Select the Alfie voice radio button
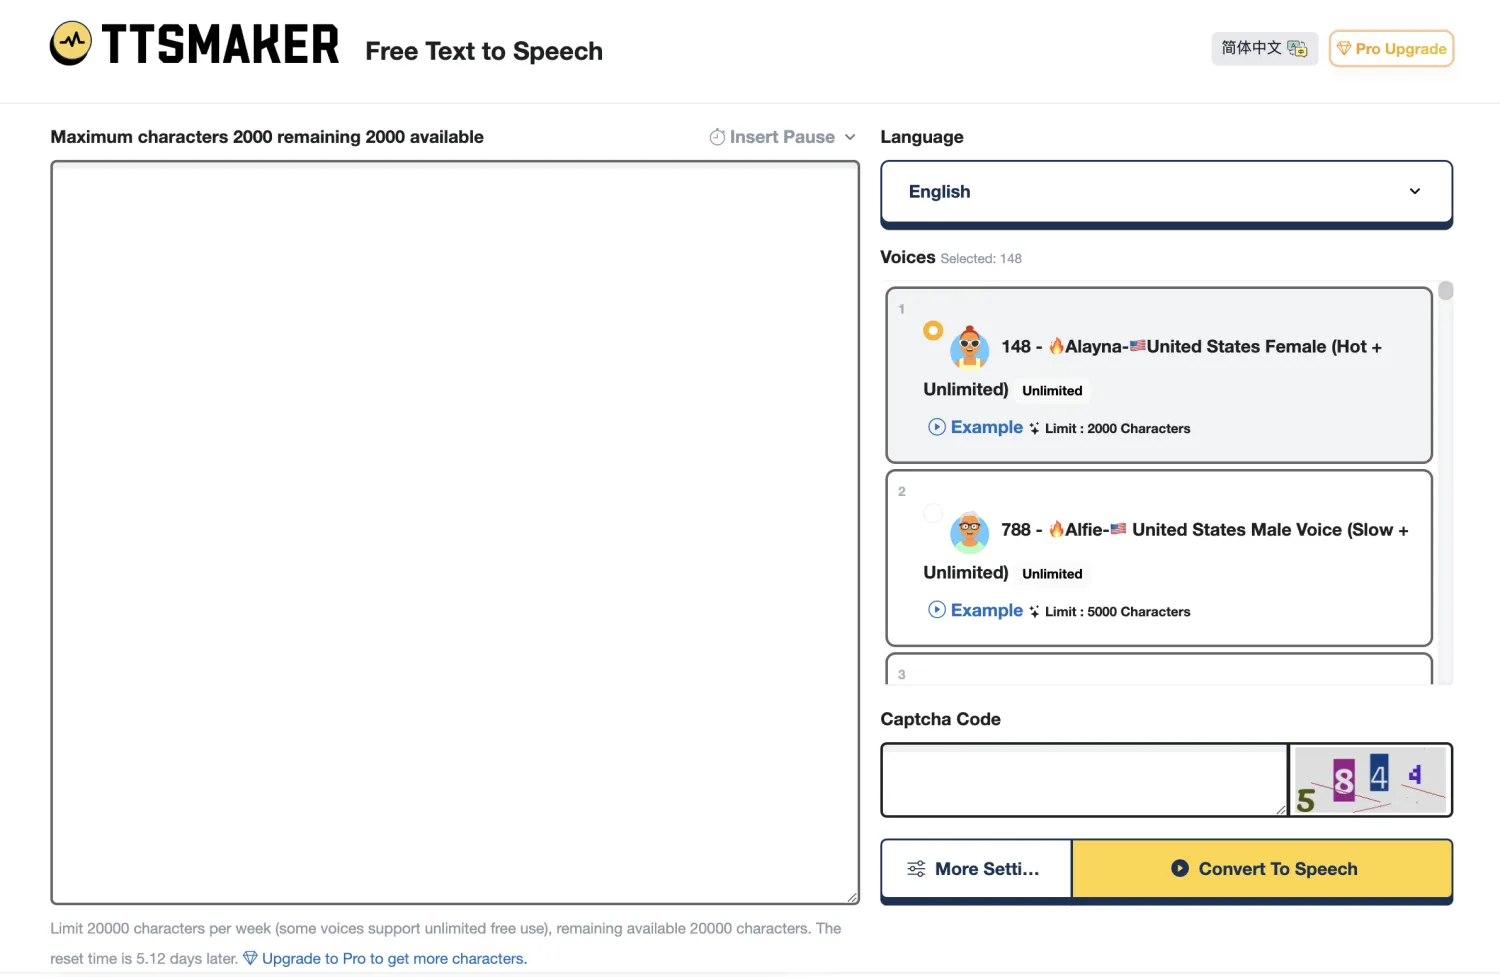This screenshot has width=1500, height=977. [933, 513]
